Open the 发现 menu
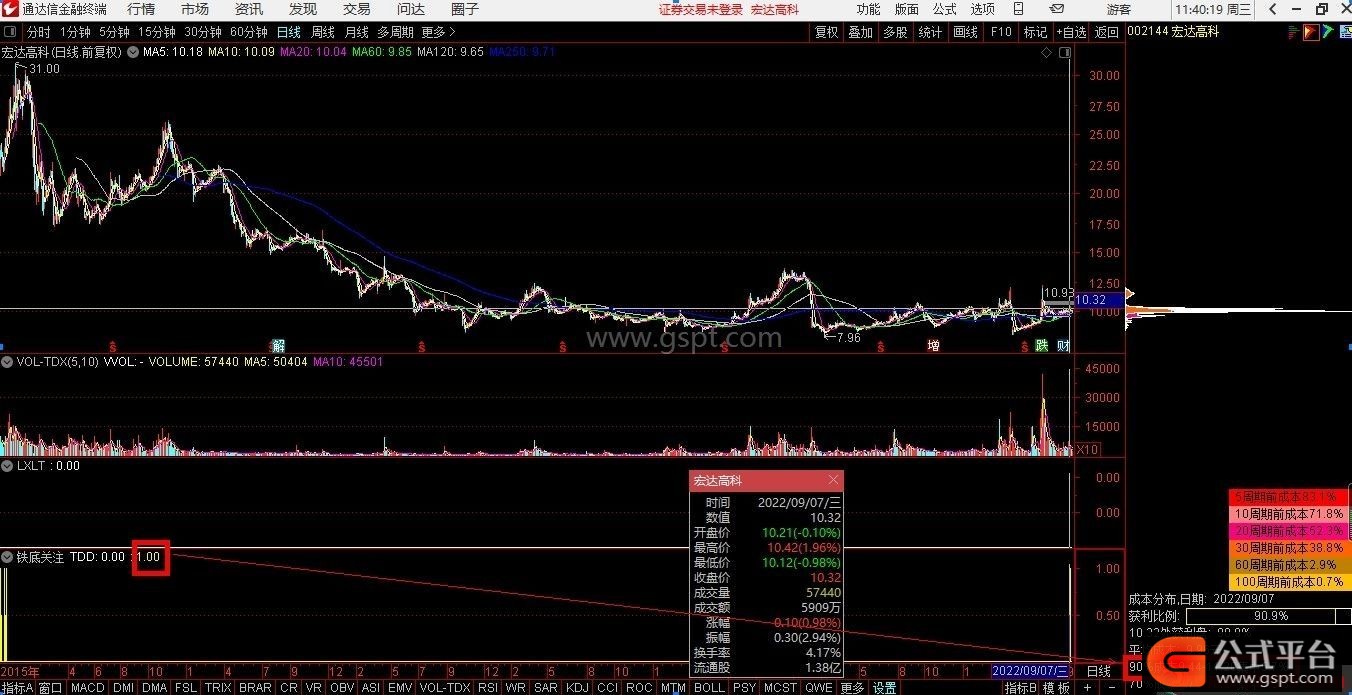 pos(303,9)
